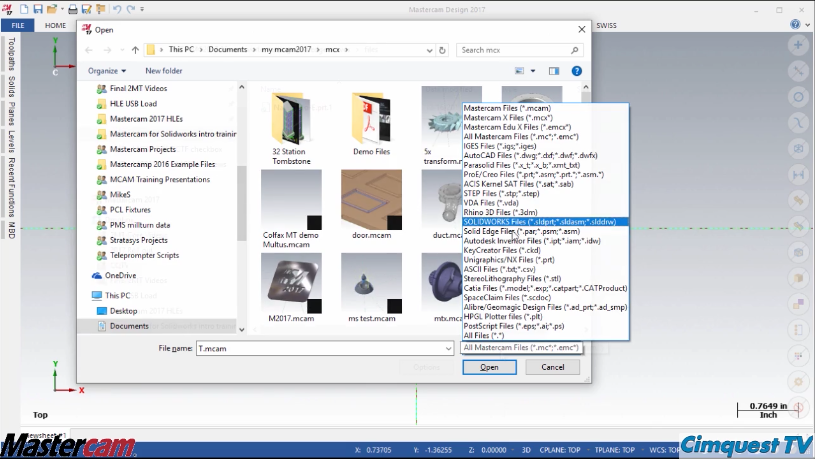Choose Mastercam Files (*.mcam) type
The height and width of the screenshot is (459, 815).
[x=545, y=108]
